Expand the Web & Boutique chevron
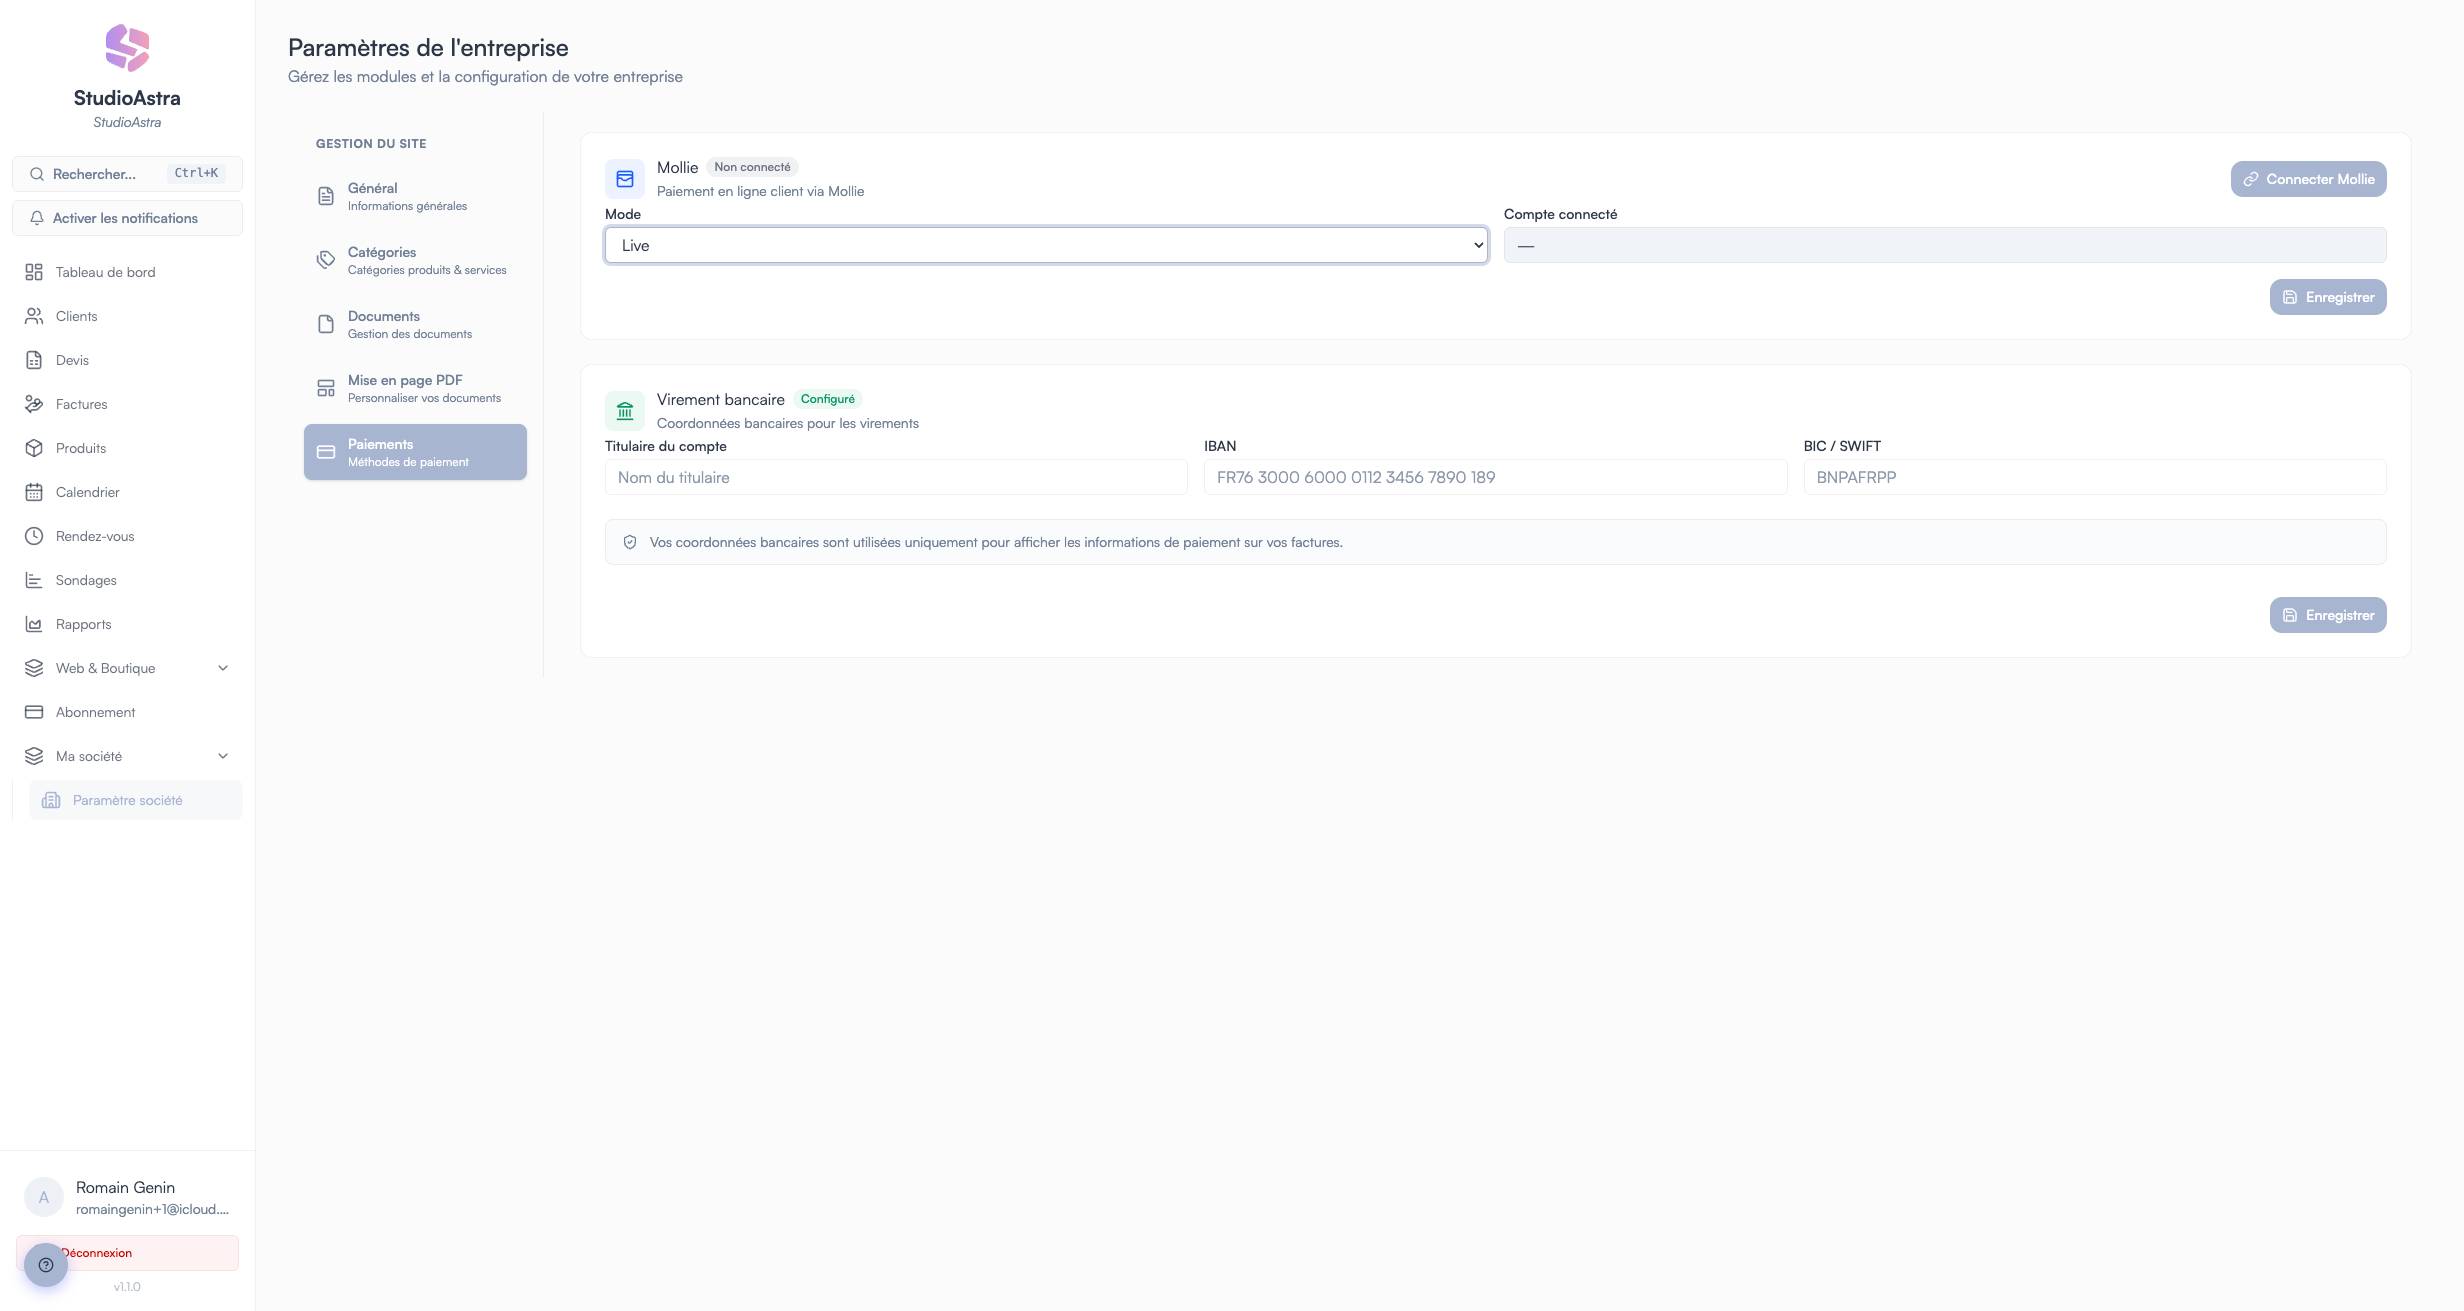This screenshot has width=2464, height=1311. point(223,668)
